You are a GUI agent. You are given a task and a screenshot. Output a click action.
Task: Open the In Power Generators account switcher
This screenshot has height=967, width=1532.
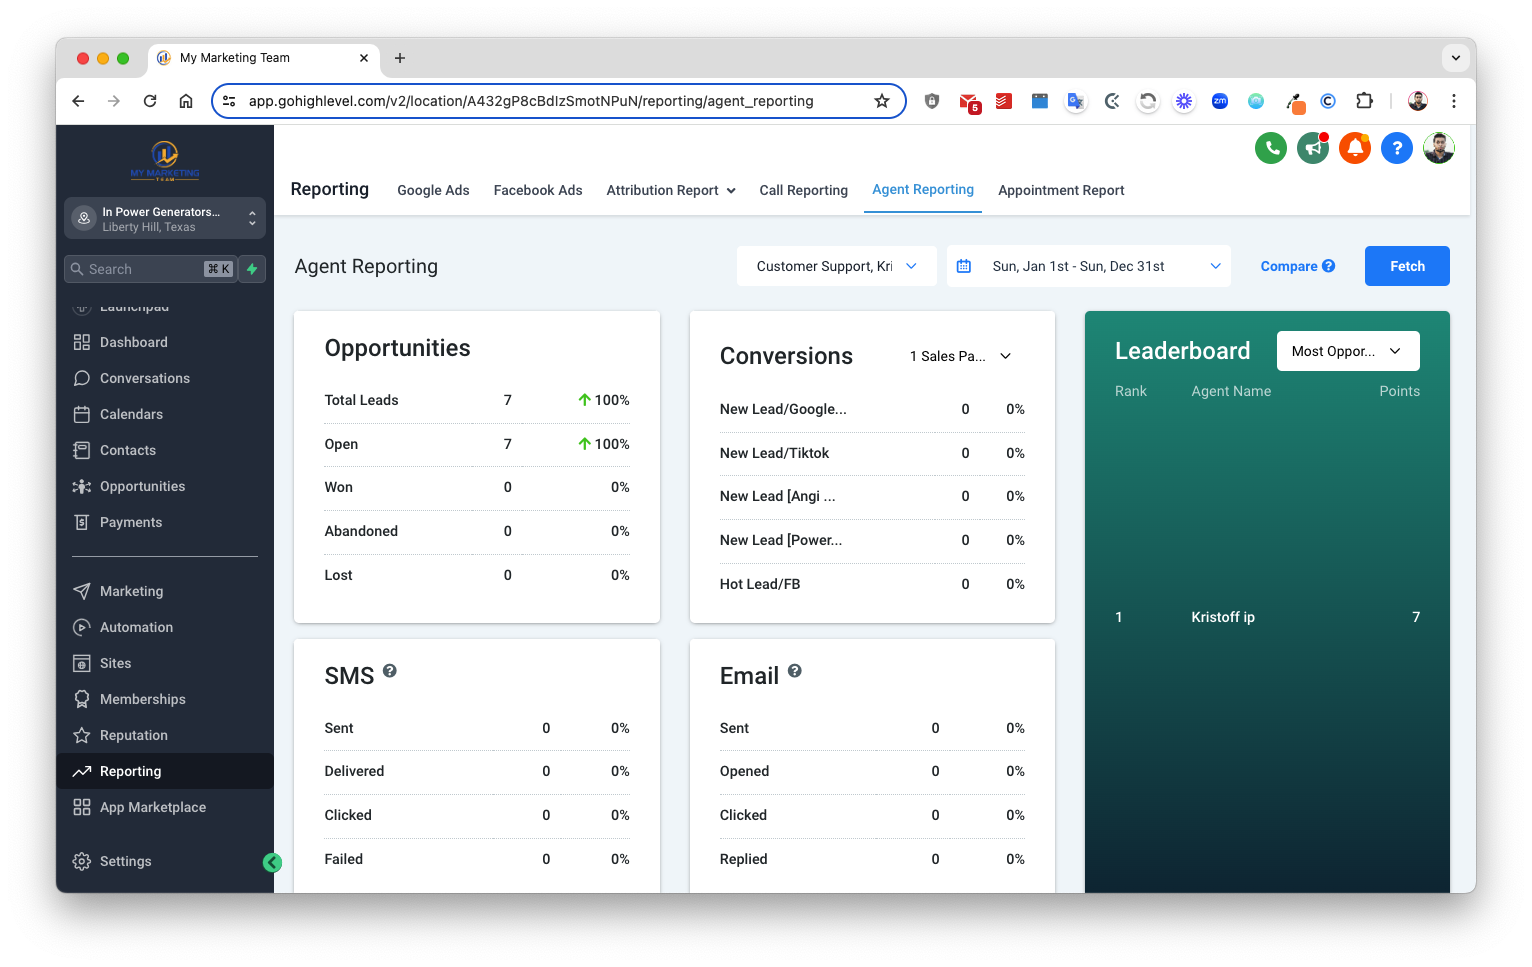165,219
